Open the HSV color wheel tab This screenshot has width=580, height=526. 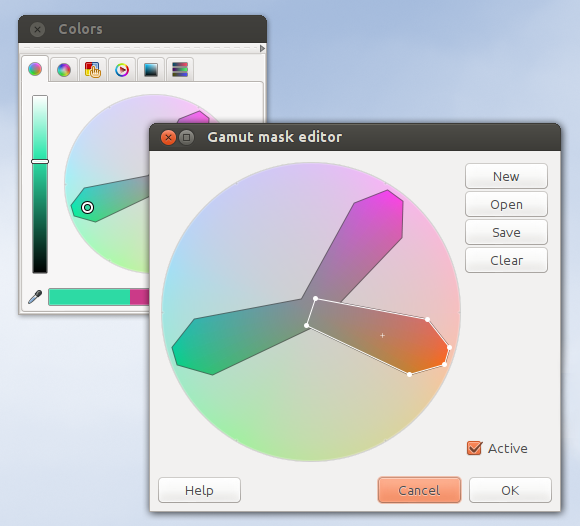(x=64, y=69)
